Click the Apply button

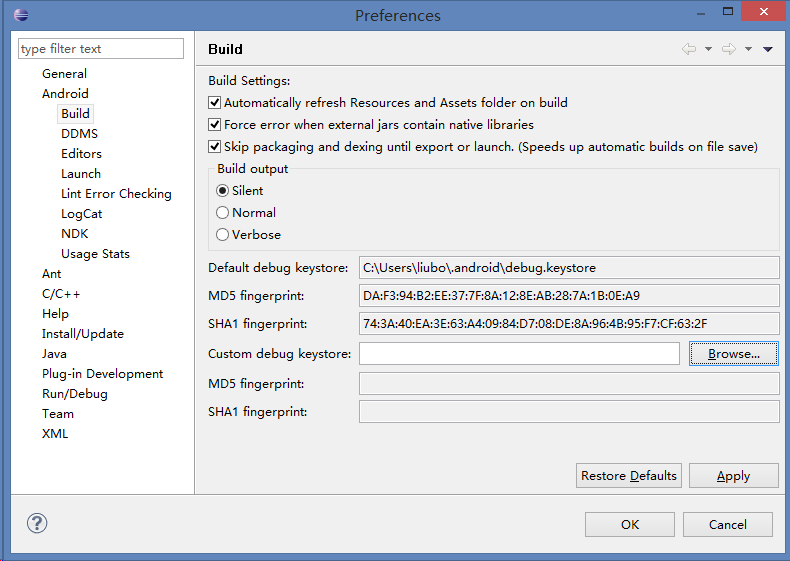(734, 475)
